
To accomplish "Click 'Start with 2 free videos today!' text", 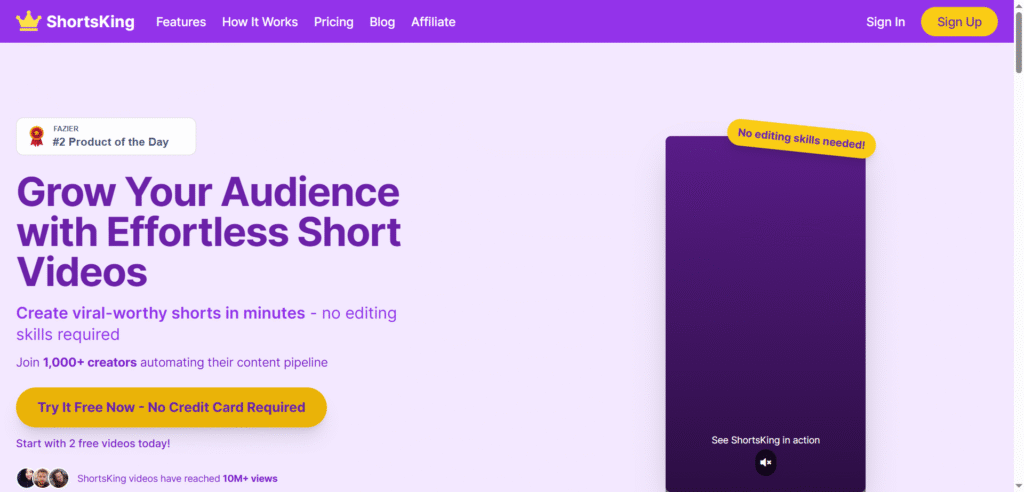I will tap(93, 443).
